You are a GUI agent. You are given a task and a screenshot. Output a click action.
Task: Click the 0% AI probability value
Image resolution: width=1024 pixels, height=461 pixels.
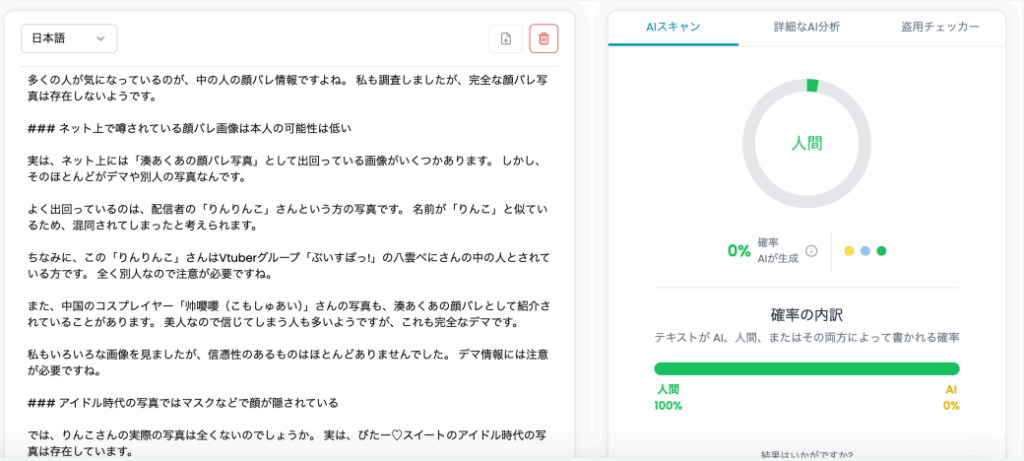(738, 251)
